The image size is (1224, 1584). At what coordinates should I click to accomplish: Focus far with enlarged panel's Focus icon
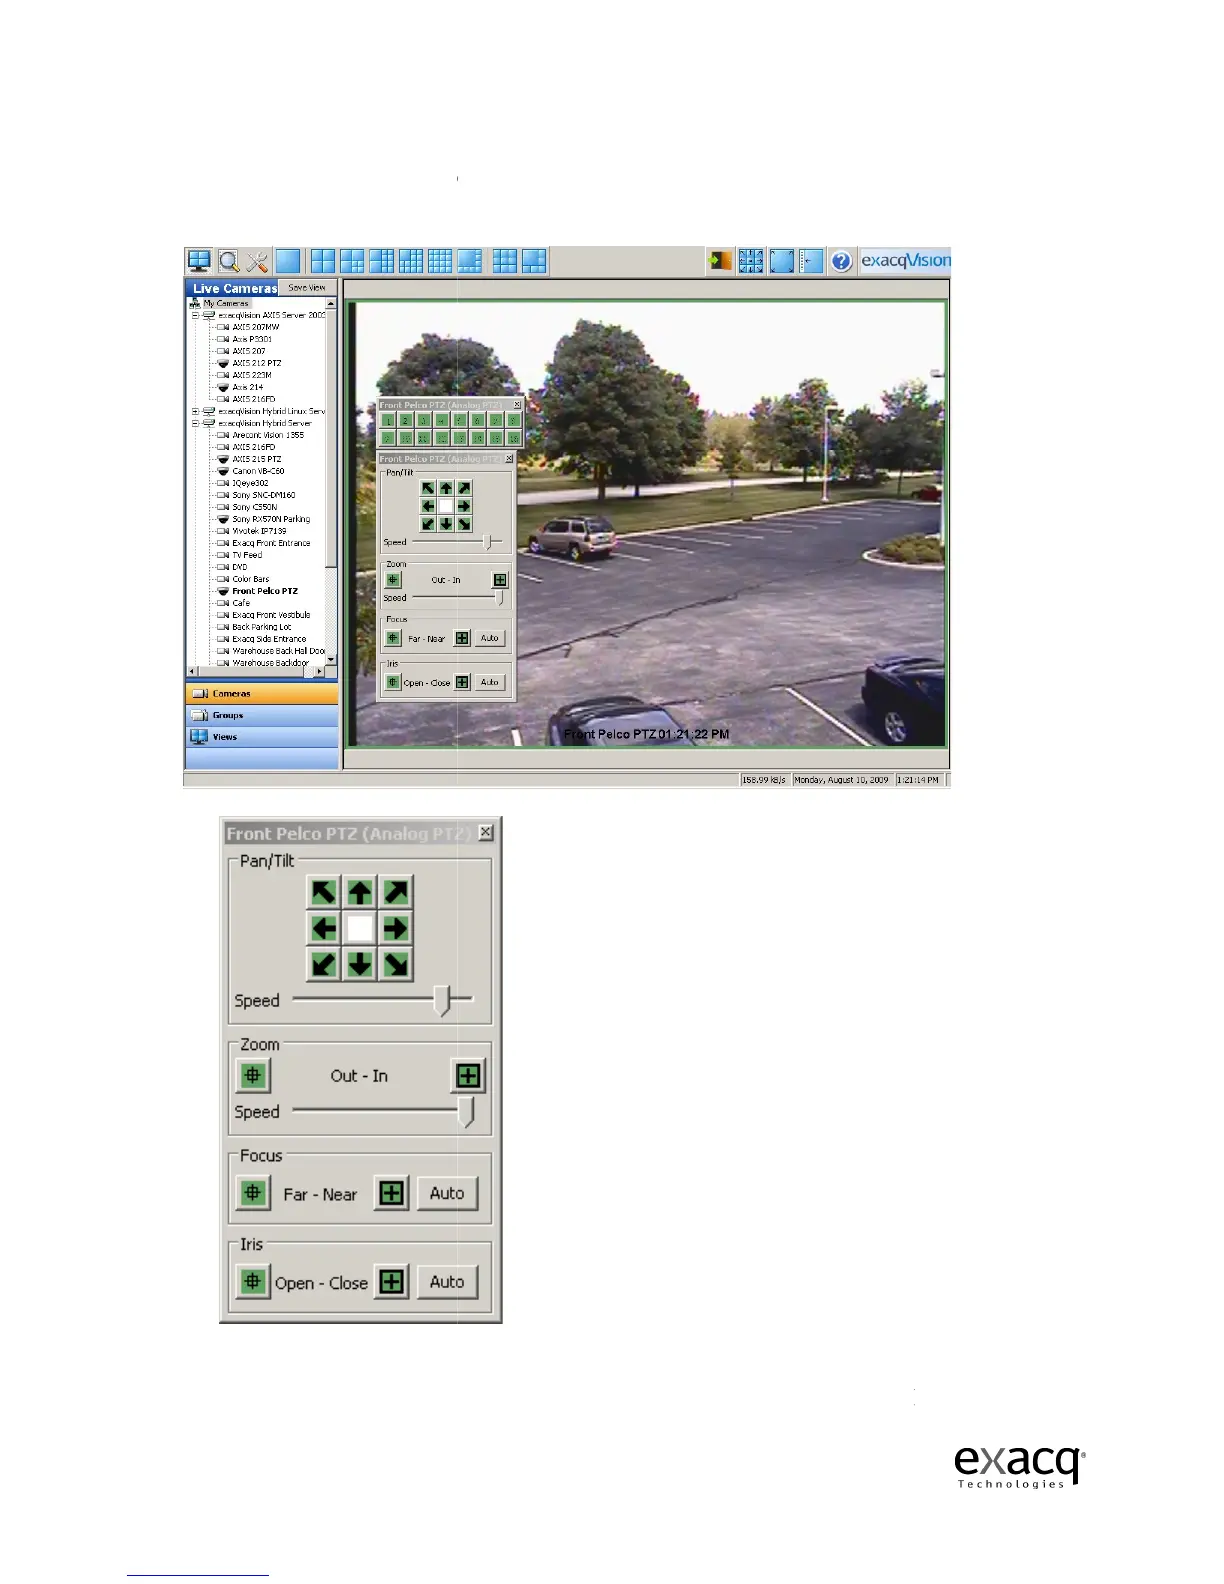[x=253, y=1193]
